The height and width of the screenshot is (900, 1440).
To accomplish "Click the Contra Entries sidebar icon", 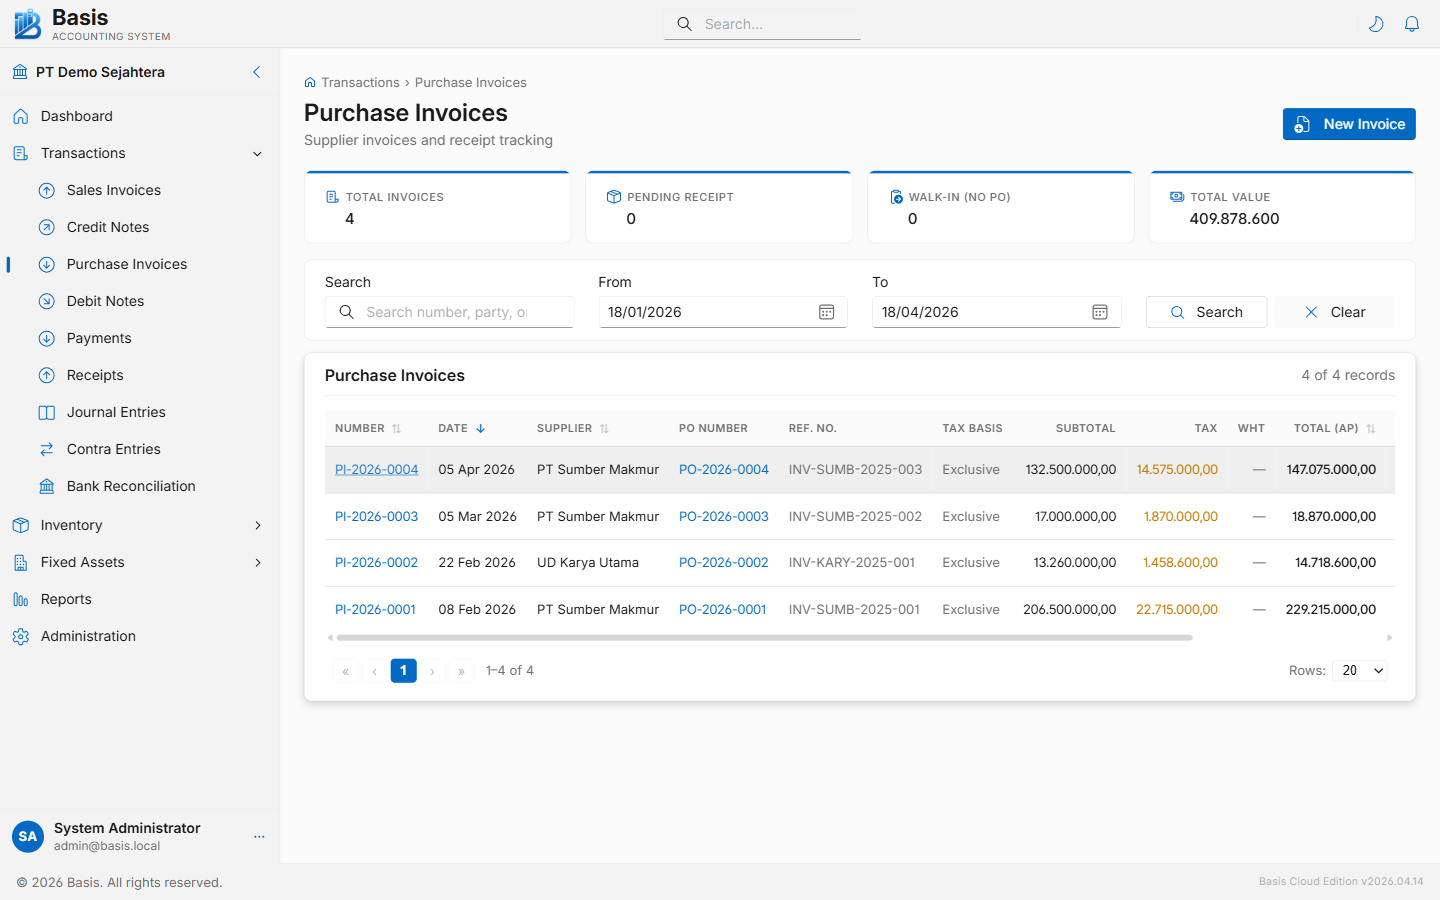I will [47, 448].
